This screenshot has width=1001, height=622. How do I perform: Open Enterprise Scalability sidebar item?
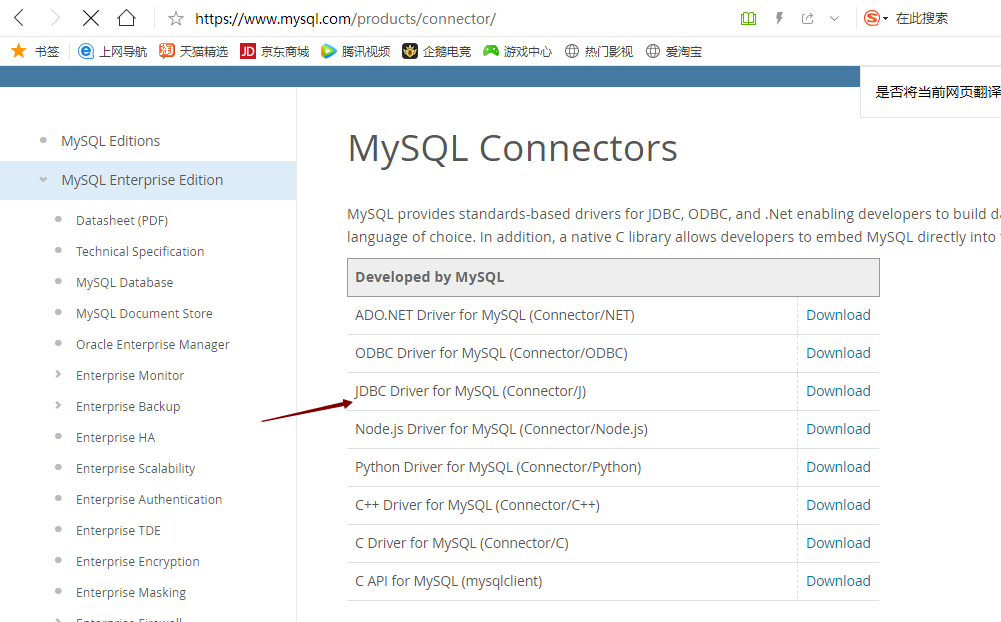coord(135,469)
